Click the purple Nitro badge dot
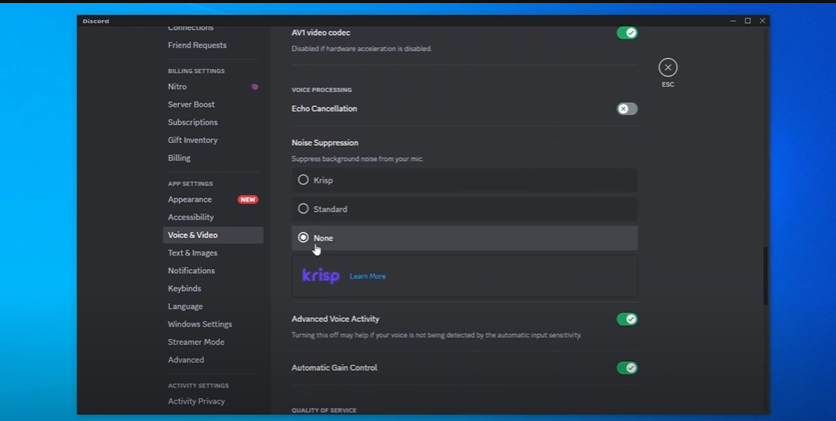Screen dimensions: 836x421 [x=255, y=86]
